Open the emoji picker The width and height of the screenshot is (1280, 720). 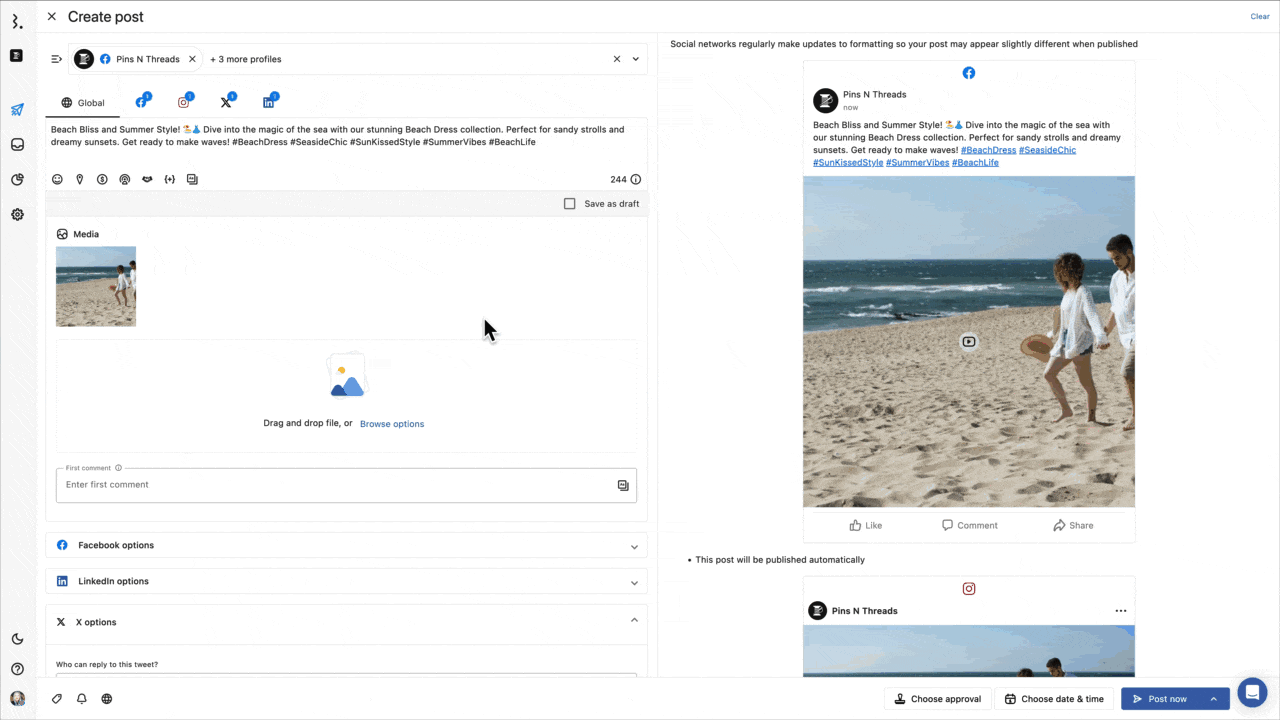57,180
